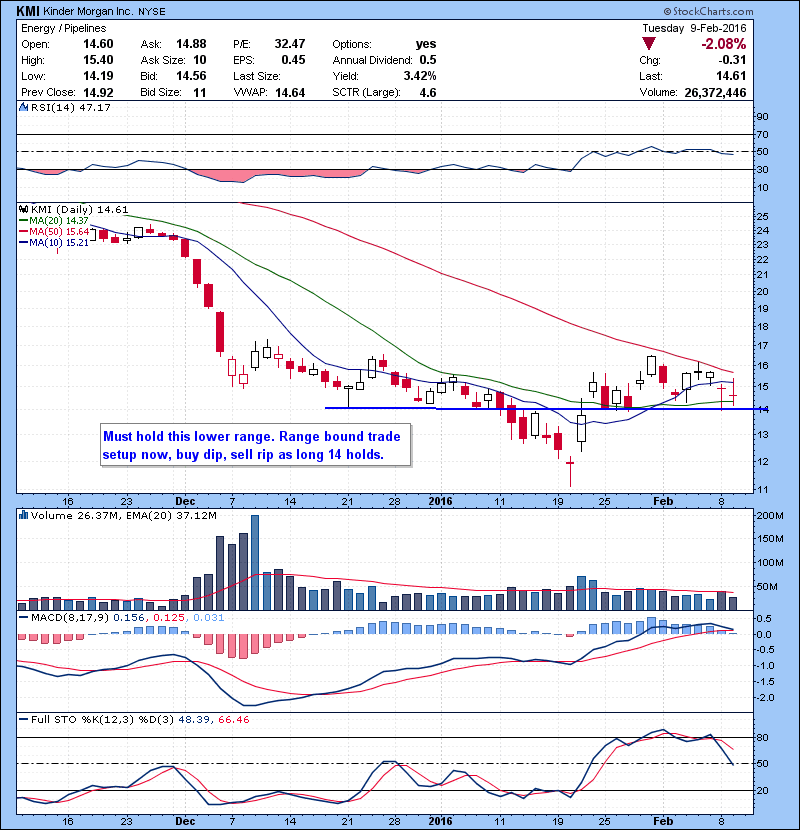Select the Yield value 3.42%
This screenshot has height=830, width=800.
click(x=420, y=76)
